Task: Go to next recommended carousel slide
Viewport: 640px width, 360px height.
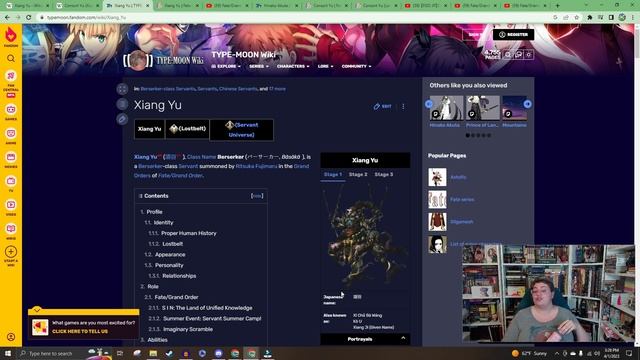Action: pos(527,104)
